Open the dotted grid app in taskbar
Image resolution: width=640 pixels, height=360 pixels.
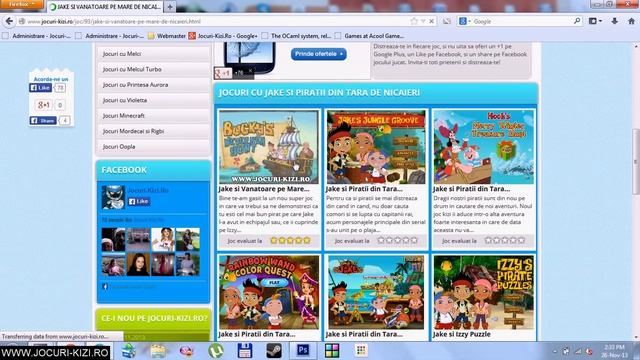click(361, 351)
